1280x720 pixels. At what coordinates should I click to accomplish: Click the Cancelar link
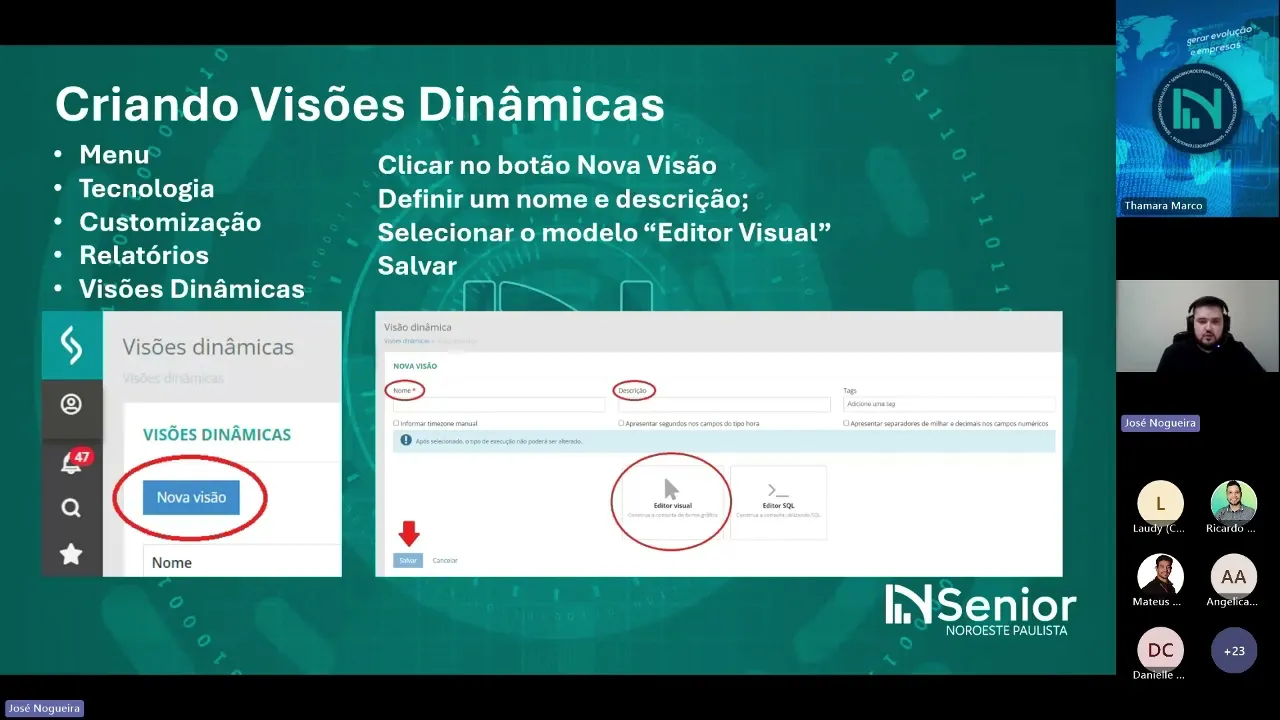coord(445,561)
